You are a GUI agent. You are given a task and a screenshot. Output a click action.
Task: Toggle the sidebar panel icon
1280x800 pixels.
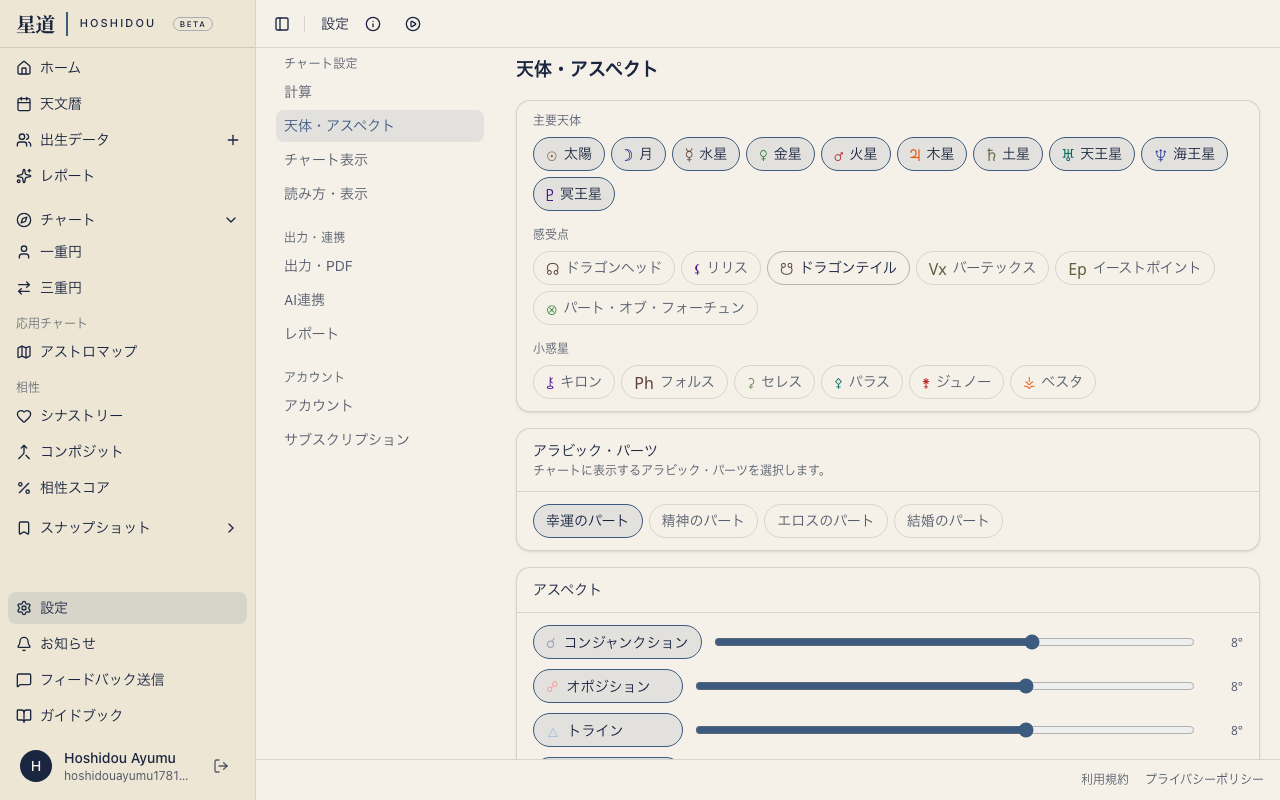click(x=282, y=24)
